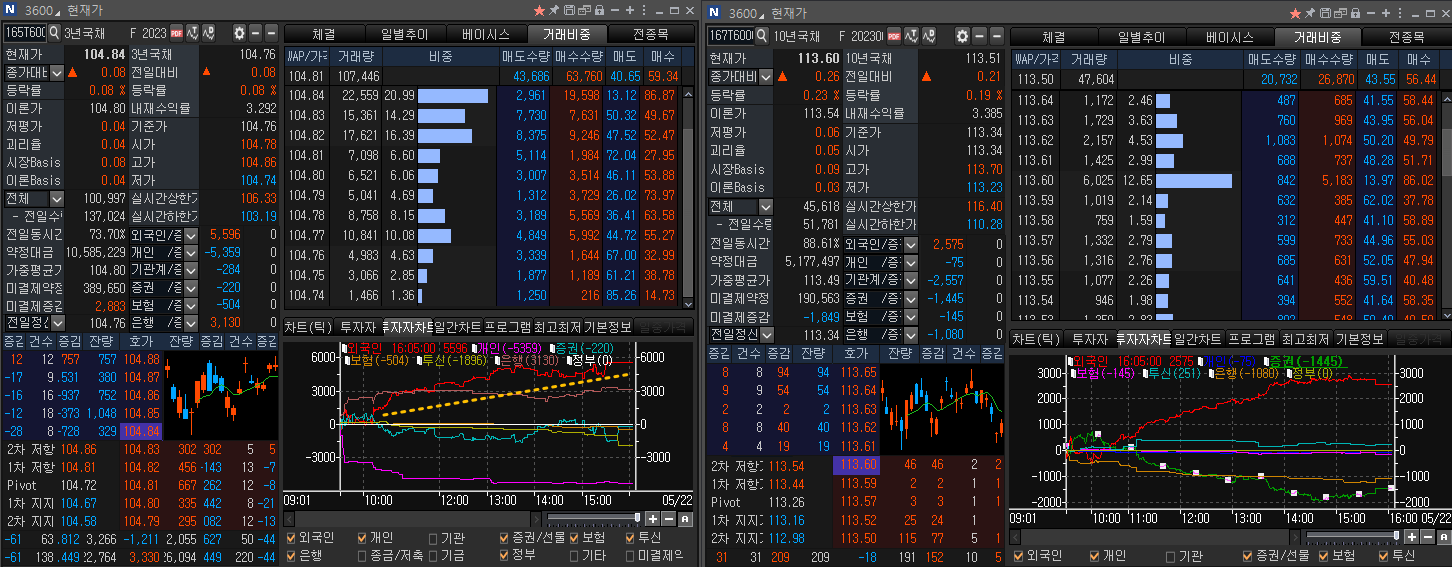
Task: Click the lock icon in left window title bar
Action: coord(598,11)
